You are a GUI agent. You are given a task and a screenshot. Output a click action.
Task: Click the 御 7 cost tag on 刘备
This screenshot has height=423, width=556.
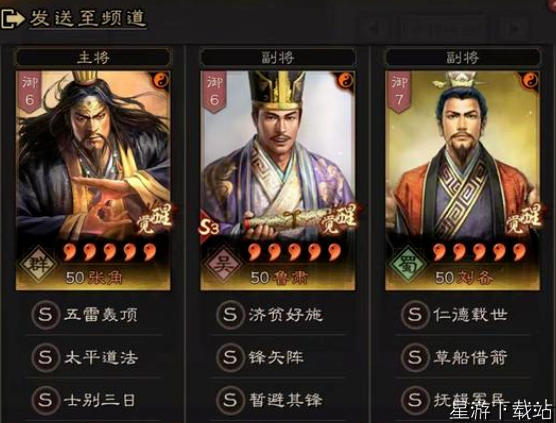tap(399, 91)
